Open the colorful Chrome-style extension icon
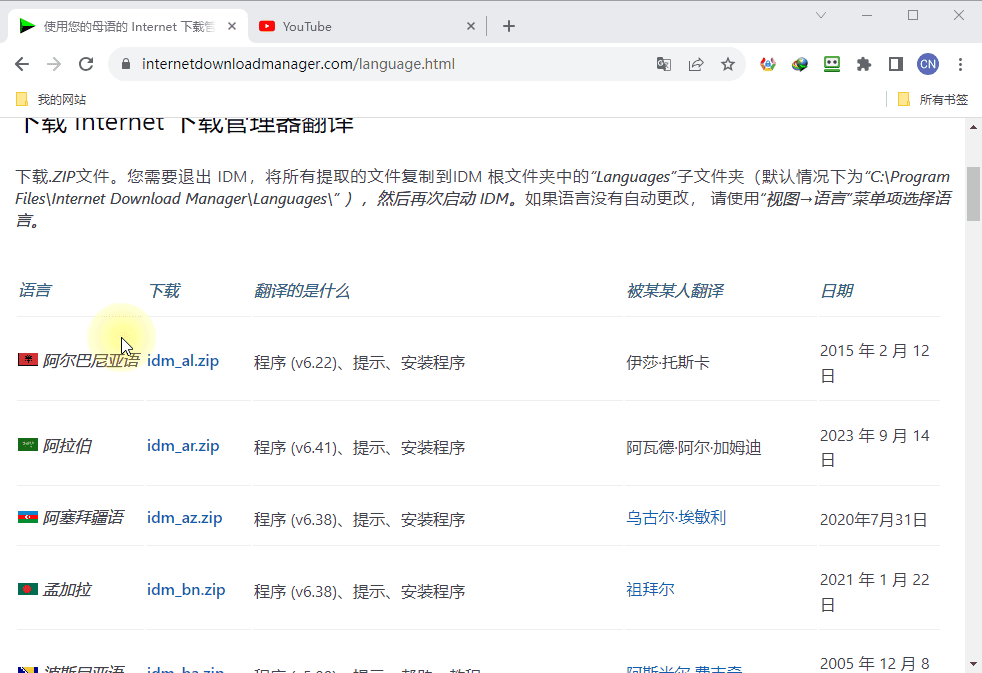This screenshot has width=982, height=673. 768,64
